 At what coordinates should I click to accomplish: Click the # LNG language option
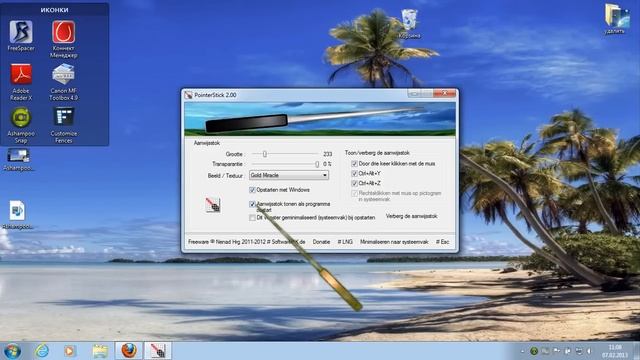click(345, 242)
